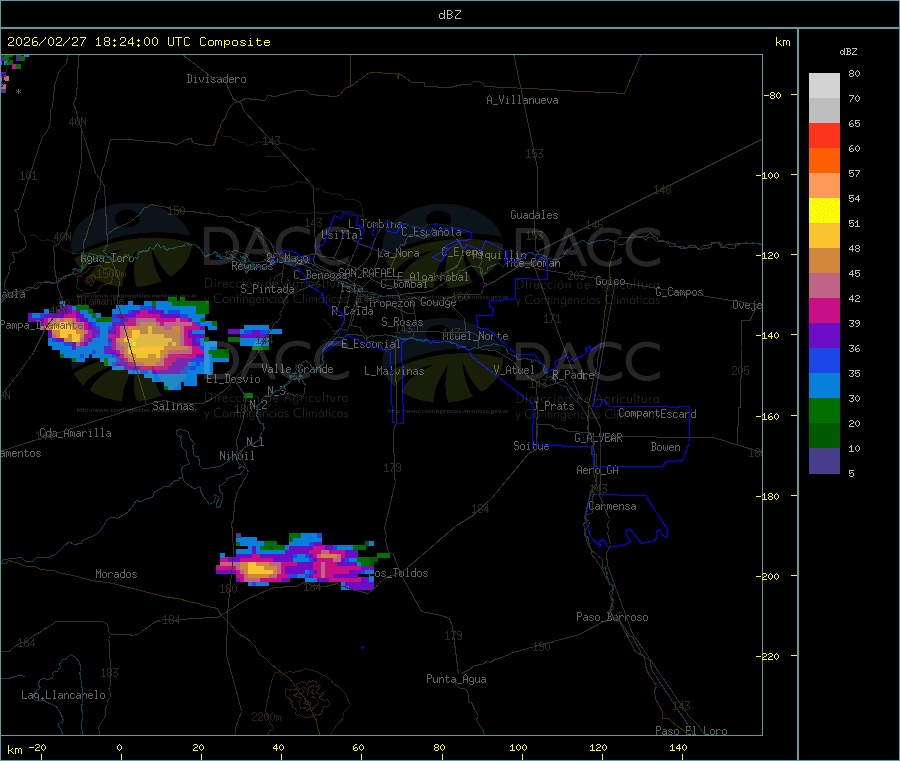Screen dimensions: 900x761
Task: Click the Morados location label
Action: tap(116, 574)
